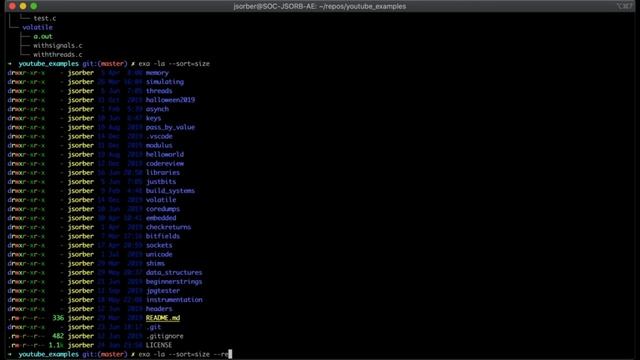Image resolution: width=640 pixels, height=360 pixels.
Task: Click the youtube_examples prompt on bottom line
Action: click(x=49, y=354)
